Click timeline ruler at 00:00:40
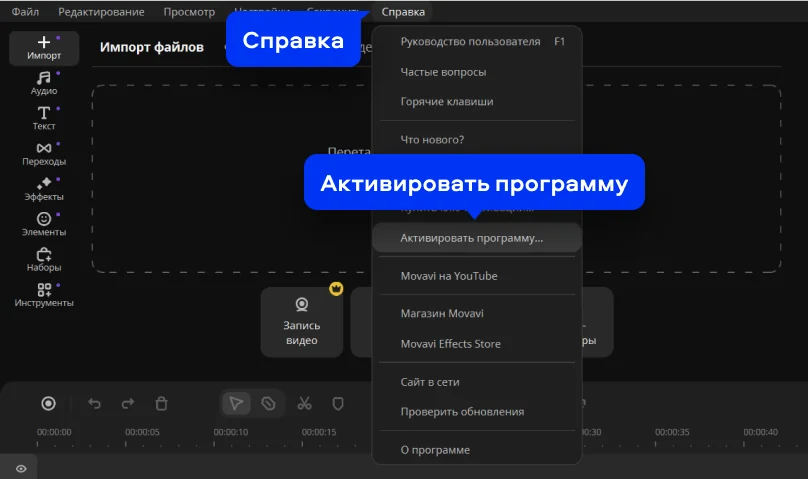Screen dimensions: 808x479 coord(761,432)
